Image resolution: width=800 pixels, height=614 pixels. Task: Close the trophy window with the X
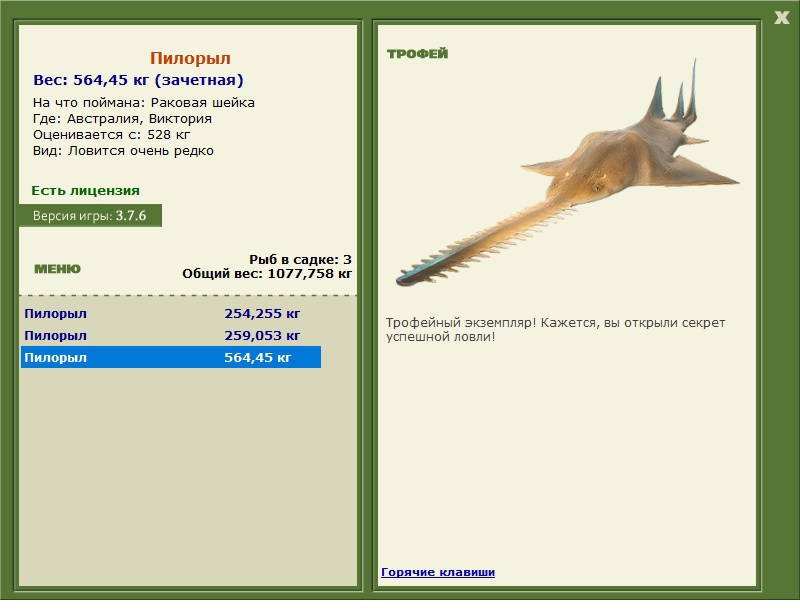click(x=781, y=18)
